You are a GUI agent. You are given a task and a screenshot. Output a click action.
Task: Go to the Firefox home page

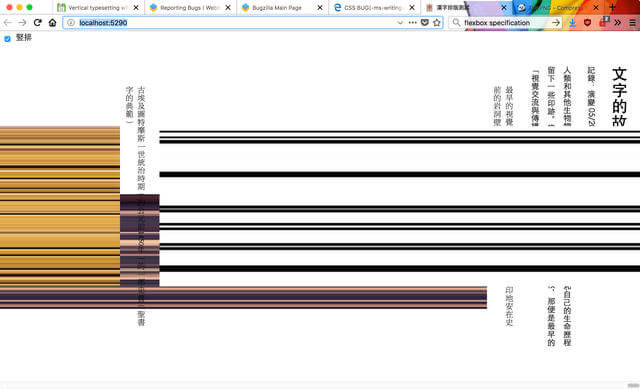[x=52, y=22]
